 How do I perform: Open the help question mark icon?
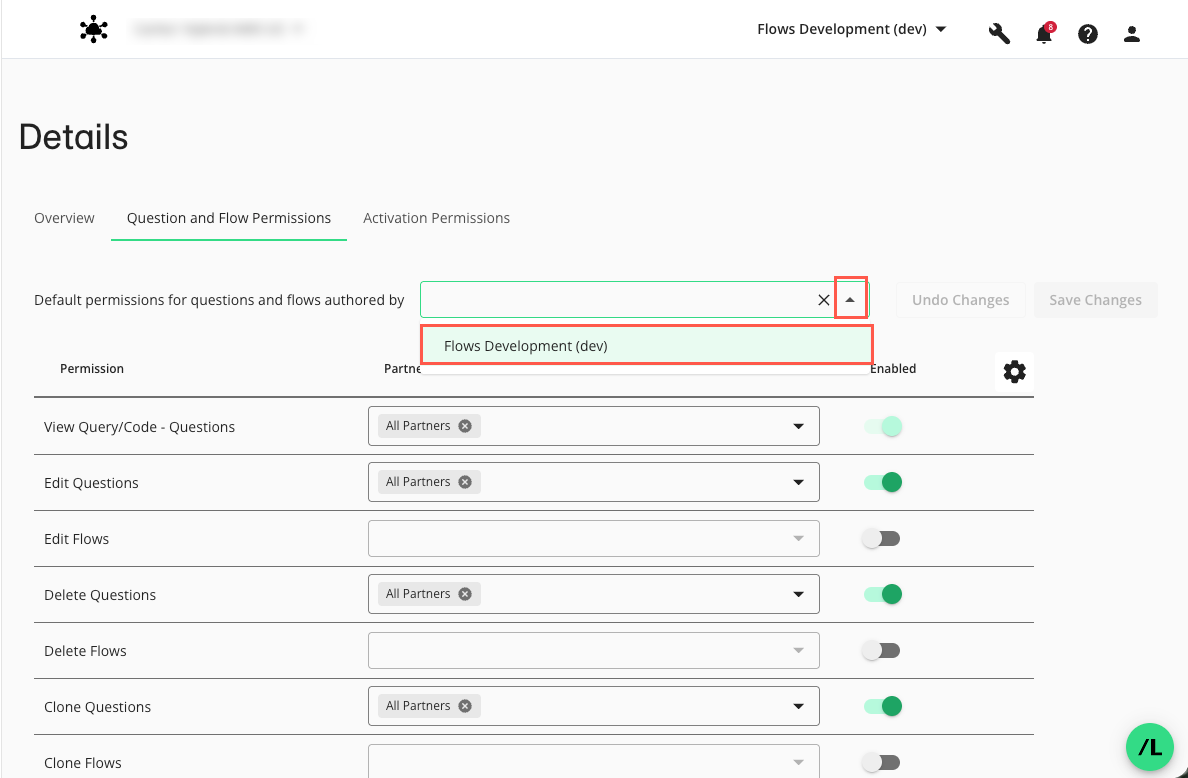point(1088,33)
